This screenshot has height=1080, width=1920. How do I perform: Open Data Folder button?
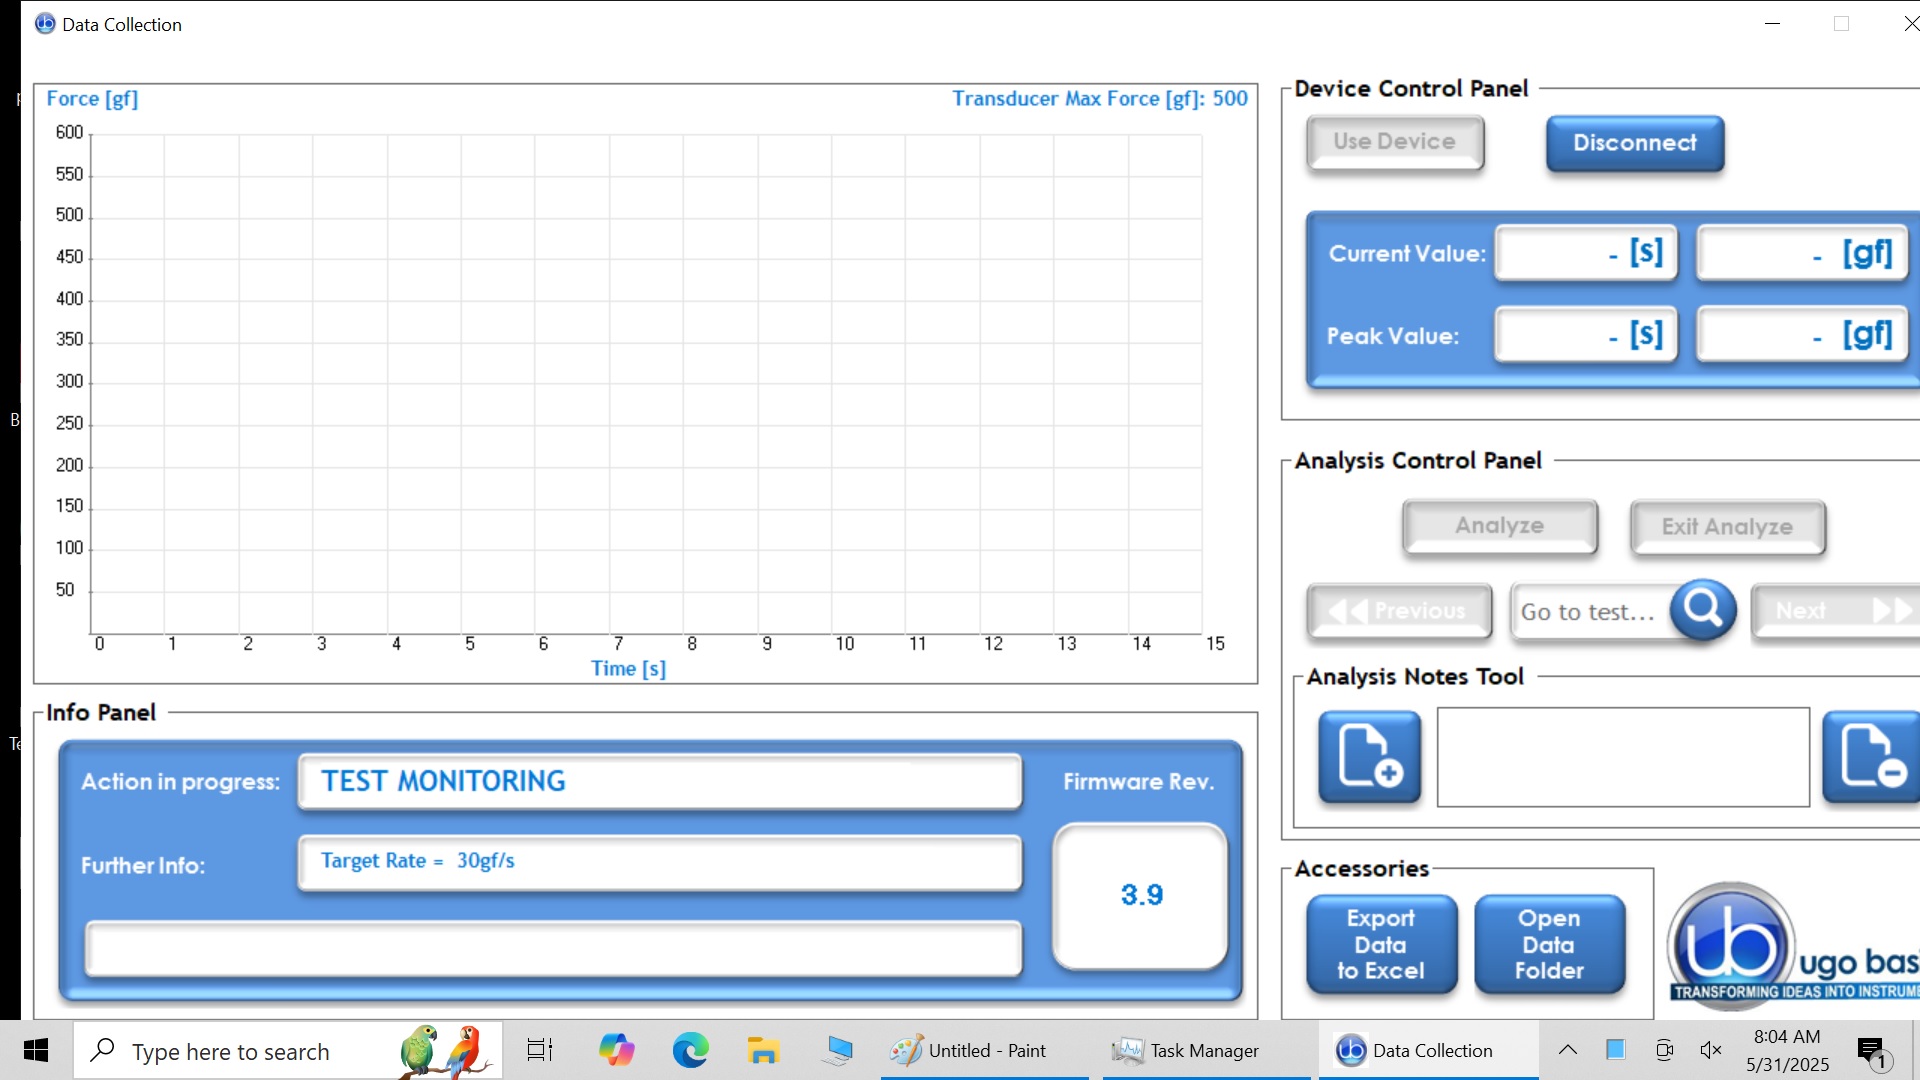pos(1549,944)
